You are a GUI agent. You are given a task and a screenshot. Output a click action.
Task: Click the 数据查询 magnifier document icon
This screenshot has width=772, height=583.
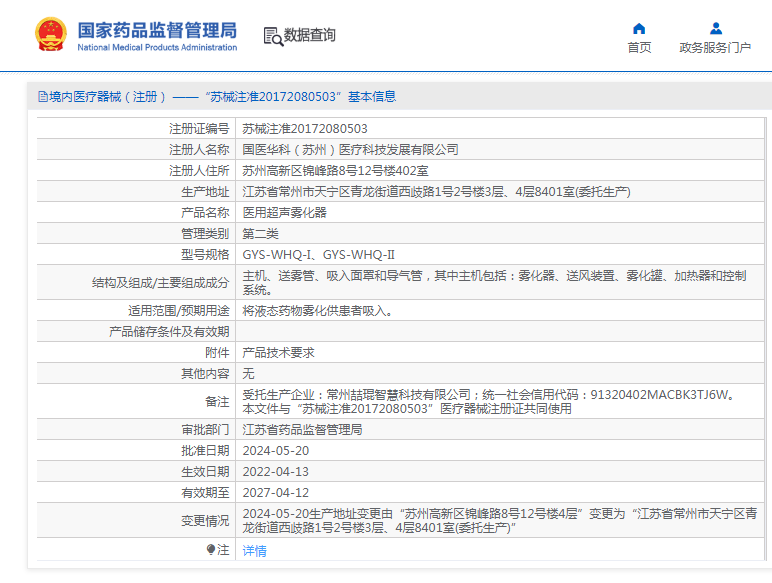click(x=272, y=36)
